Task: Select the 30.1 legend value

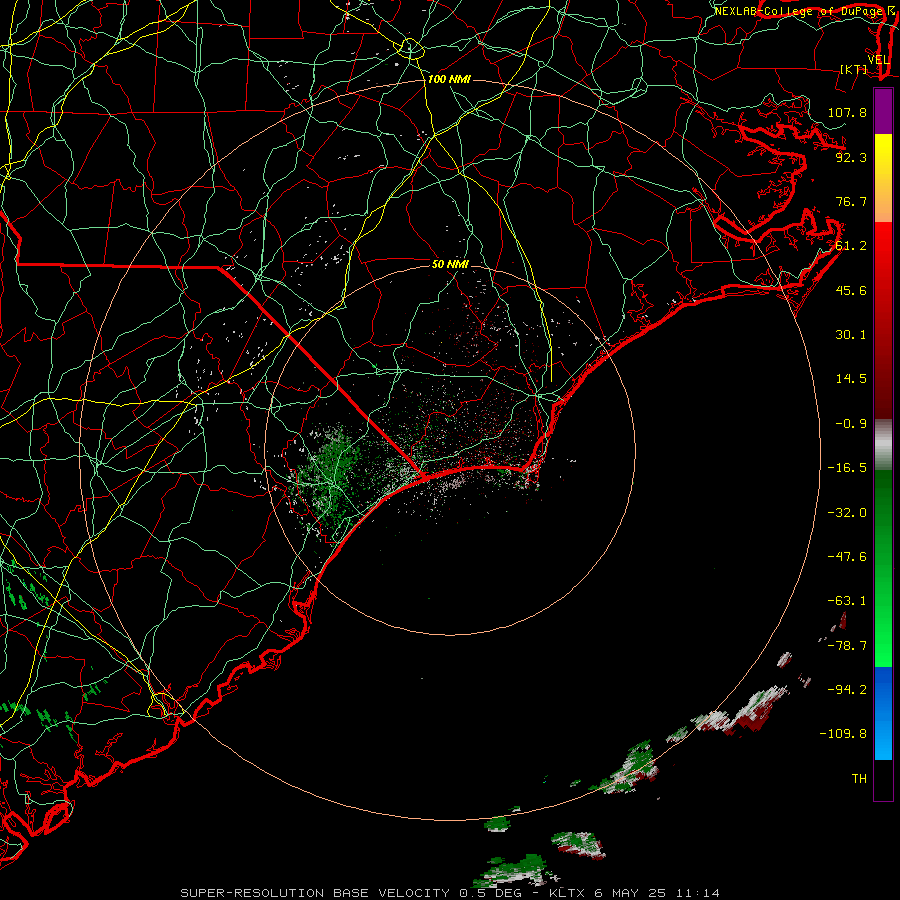Action: point(851,335)
